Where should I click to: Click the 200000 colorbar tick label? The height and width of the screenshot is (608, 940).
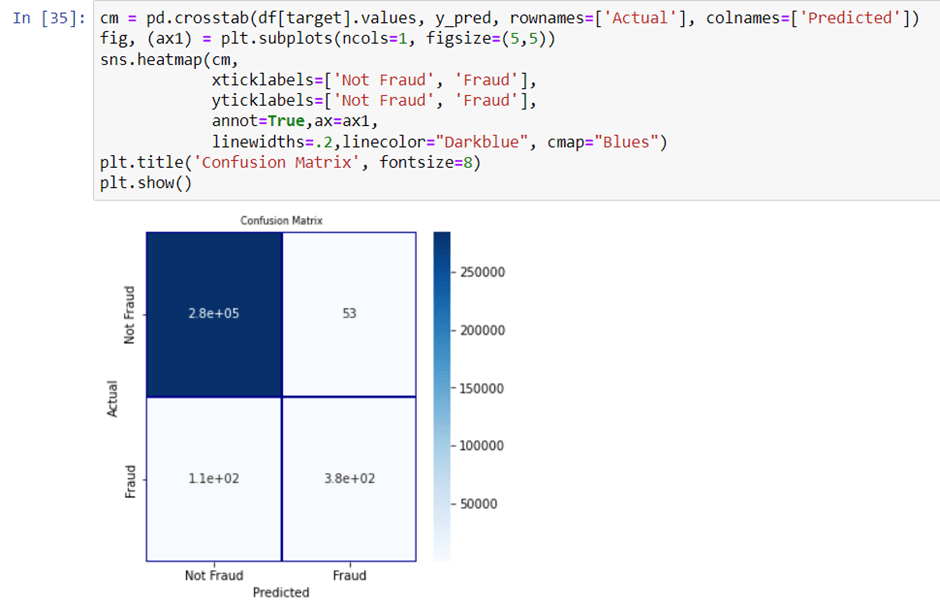[x=483, y=330]
